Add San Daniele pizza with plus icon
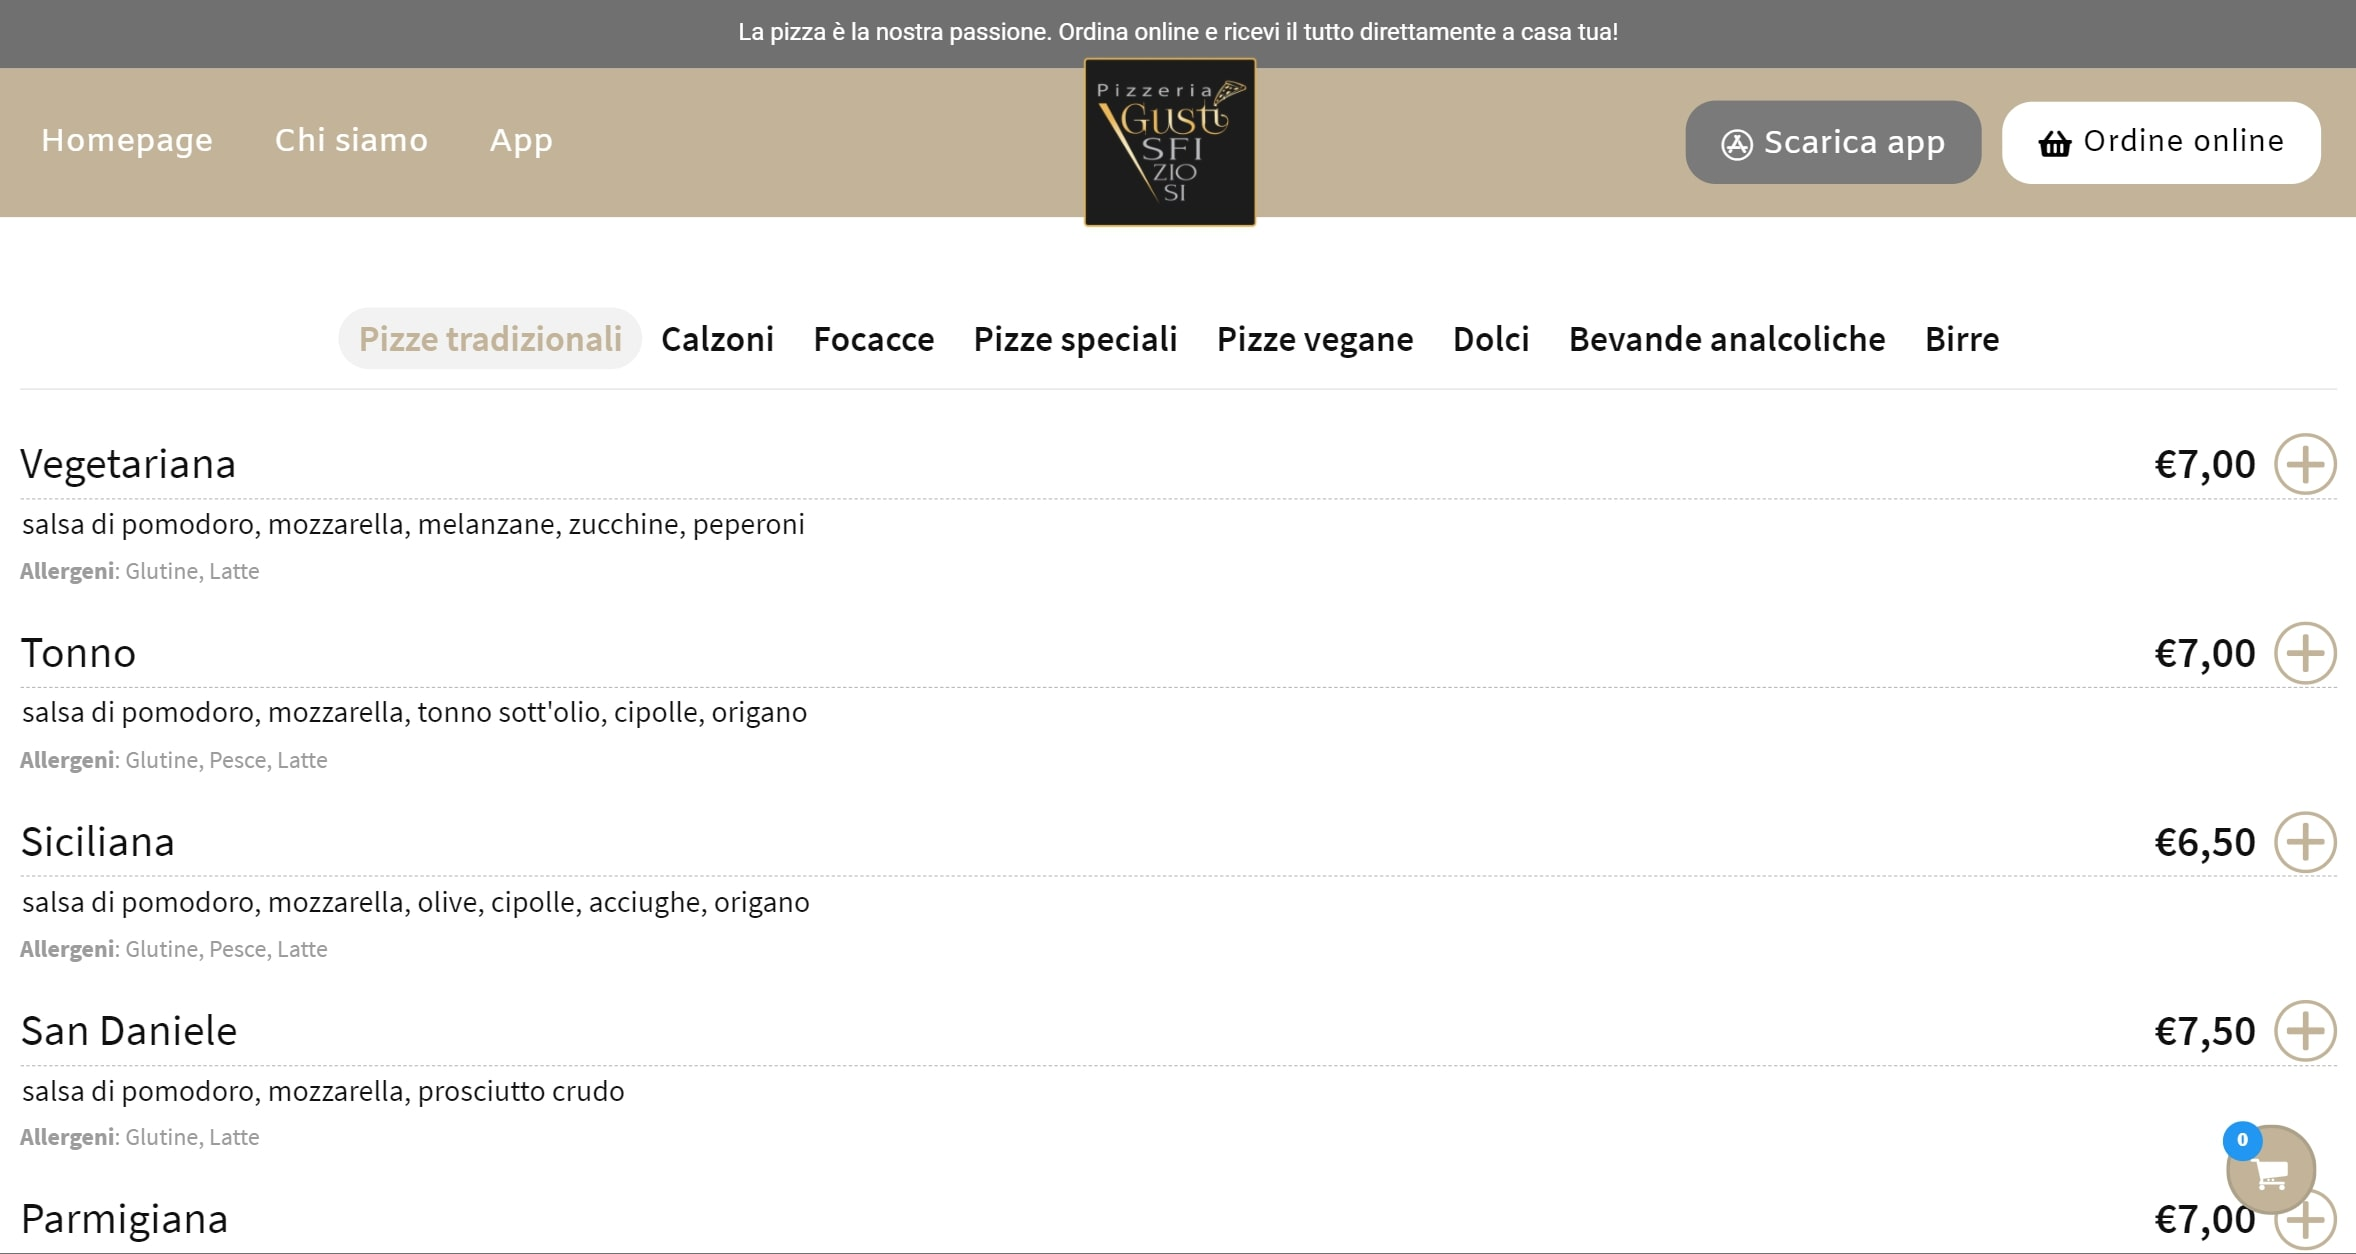 2305,1031
